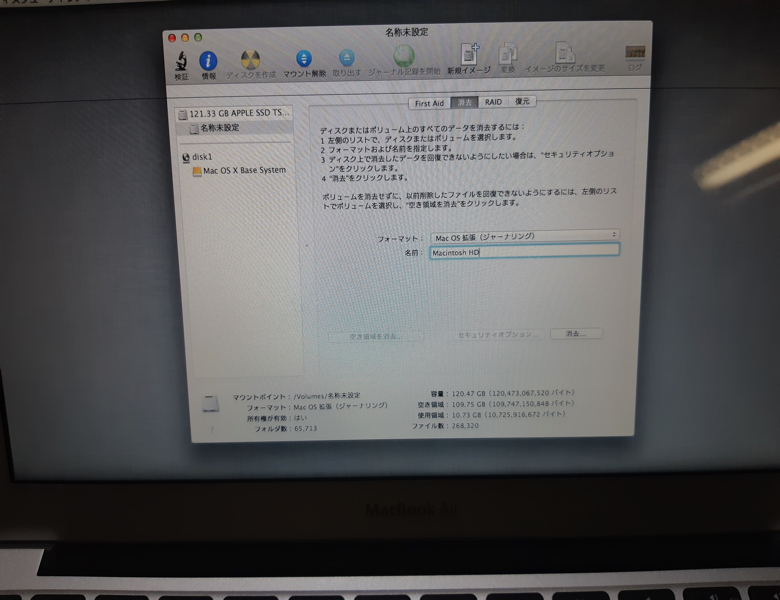
Task: Click the 消去... erase button
Action: click(x=576, y=333)
